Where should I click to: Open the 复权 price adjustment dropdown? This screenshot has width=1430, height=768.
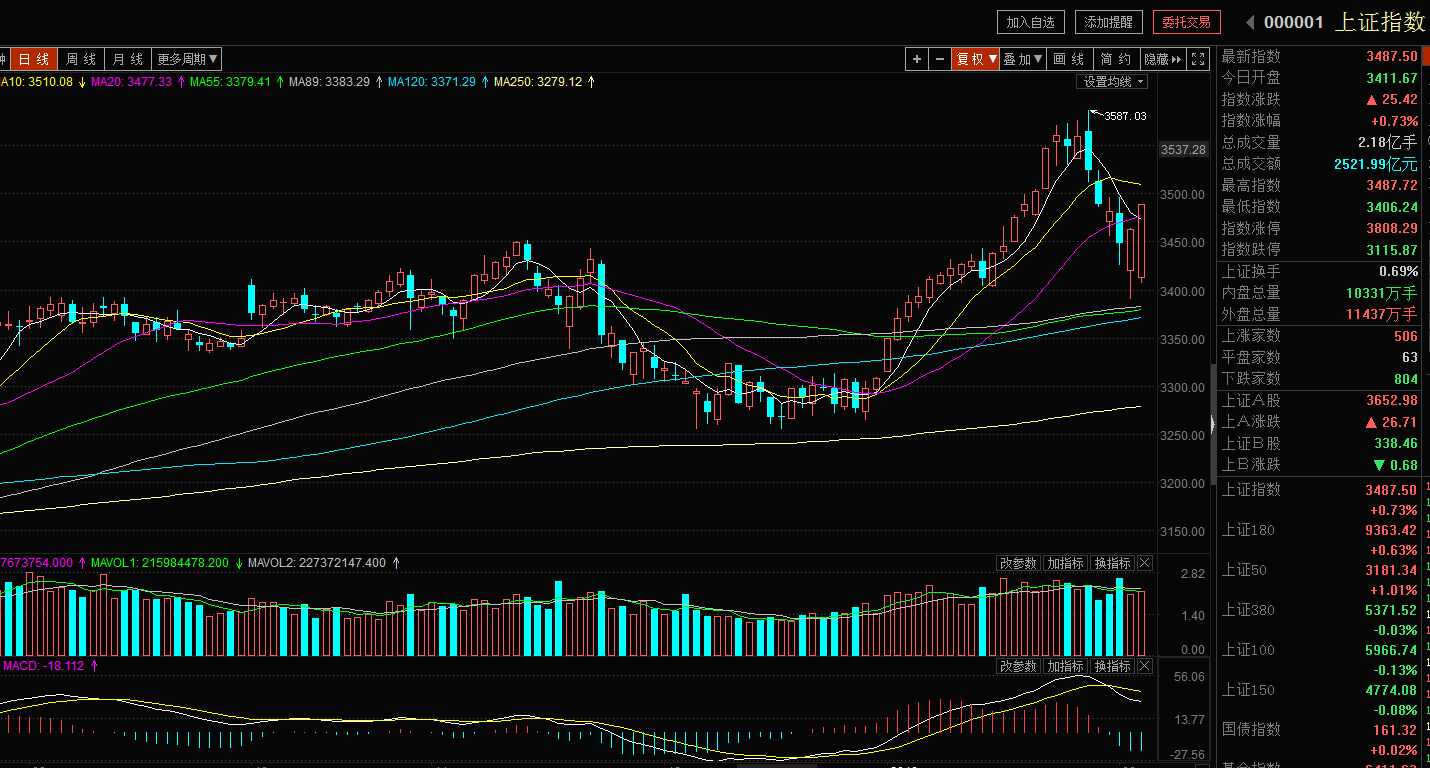pos(976,59)
